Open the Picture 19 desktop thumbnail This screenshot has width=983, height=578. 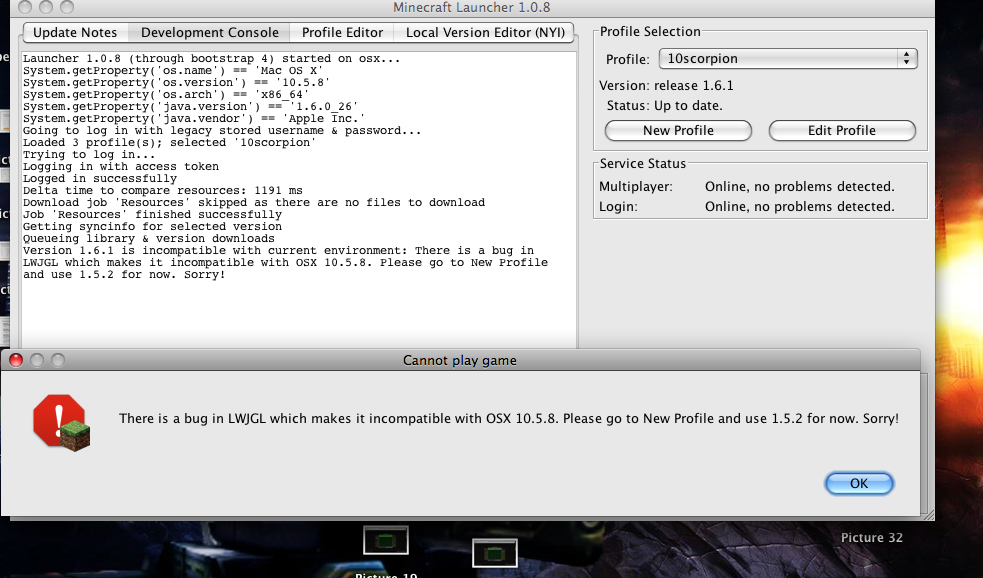coord(384,541)
